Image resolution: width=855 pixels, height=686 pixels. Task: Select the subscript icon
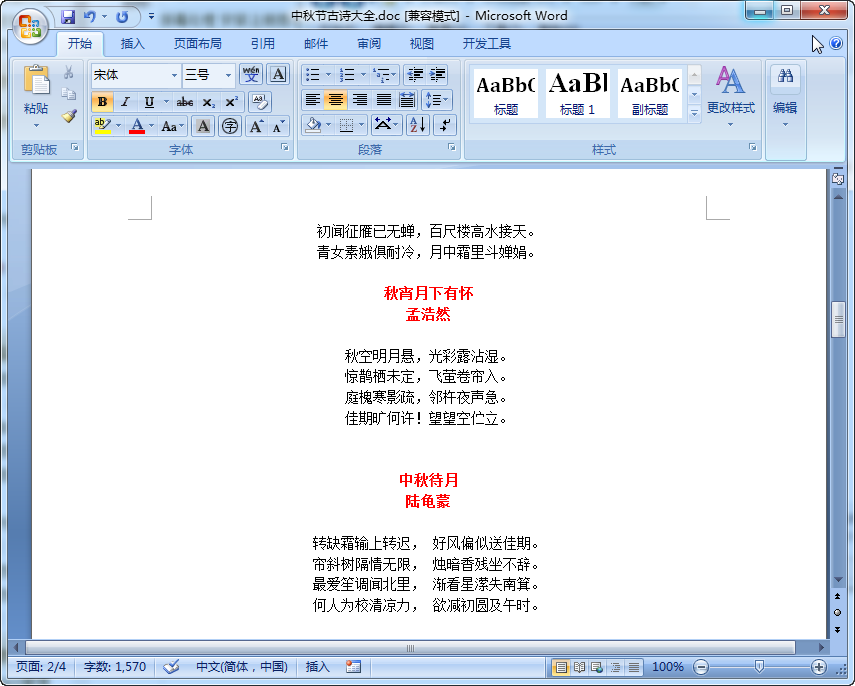pos(210,102)
